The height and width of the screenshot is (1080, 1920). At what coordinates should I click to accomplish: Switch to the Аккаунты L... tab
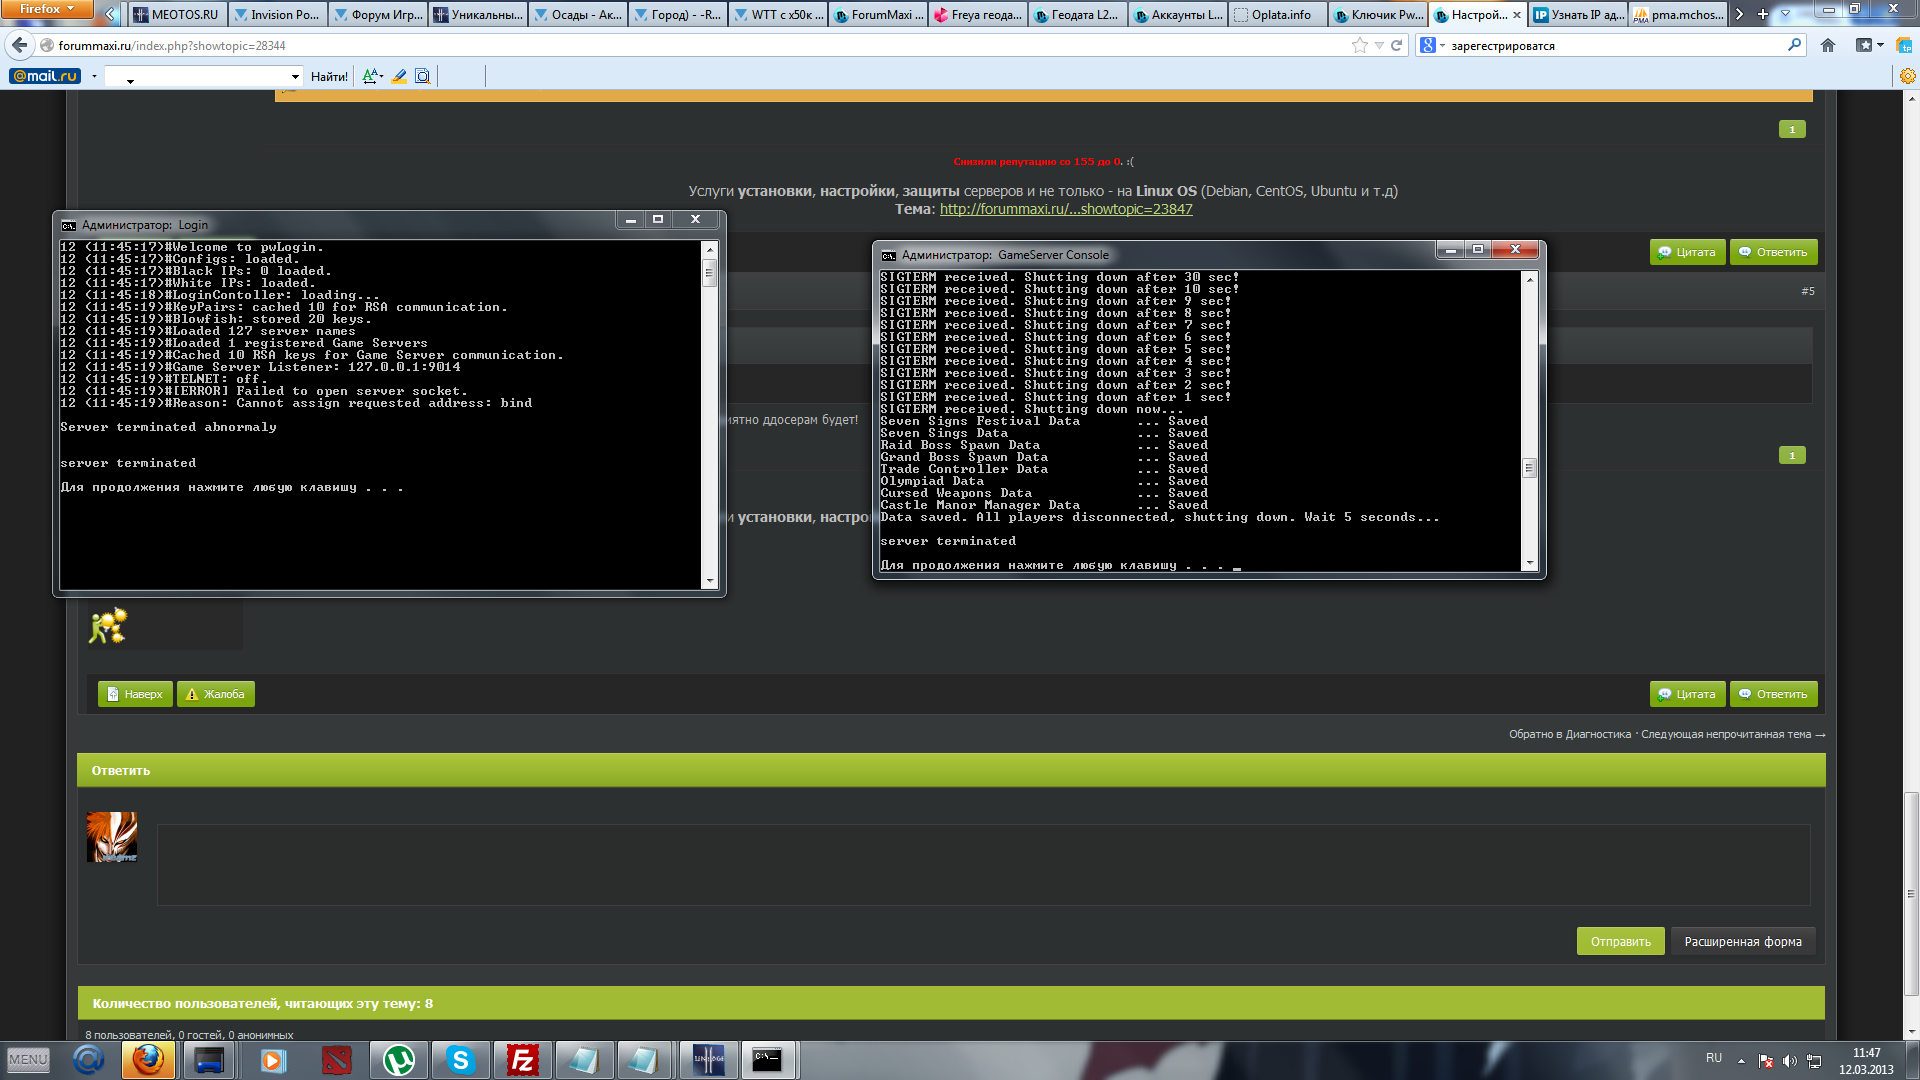pyautogui.click(x=1178, y=14)
